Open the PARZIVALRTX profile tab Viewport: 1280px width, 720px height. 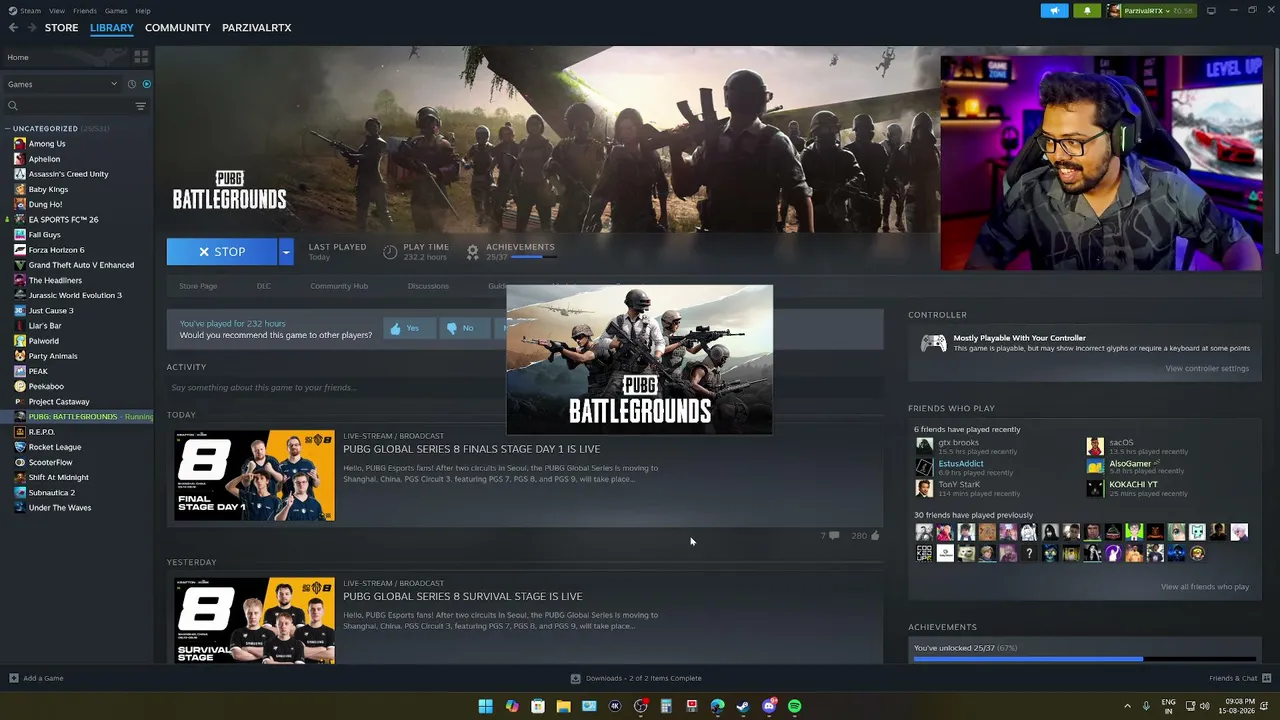coord(257,28)
